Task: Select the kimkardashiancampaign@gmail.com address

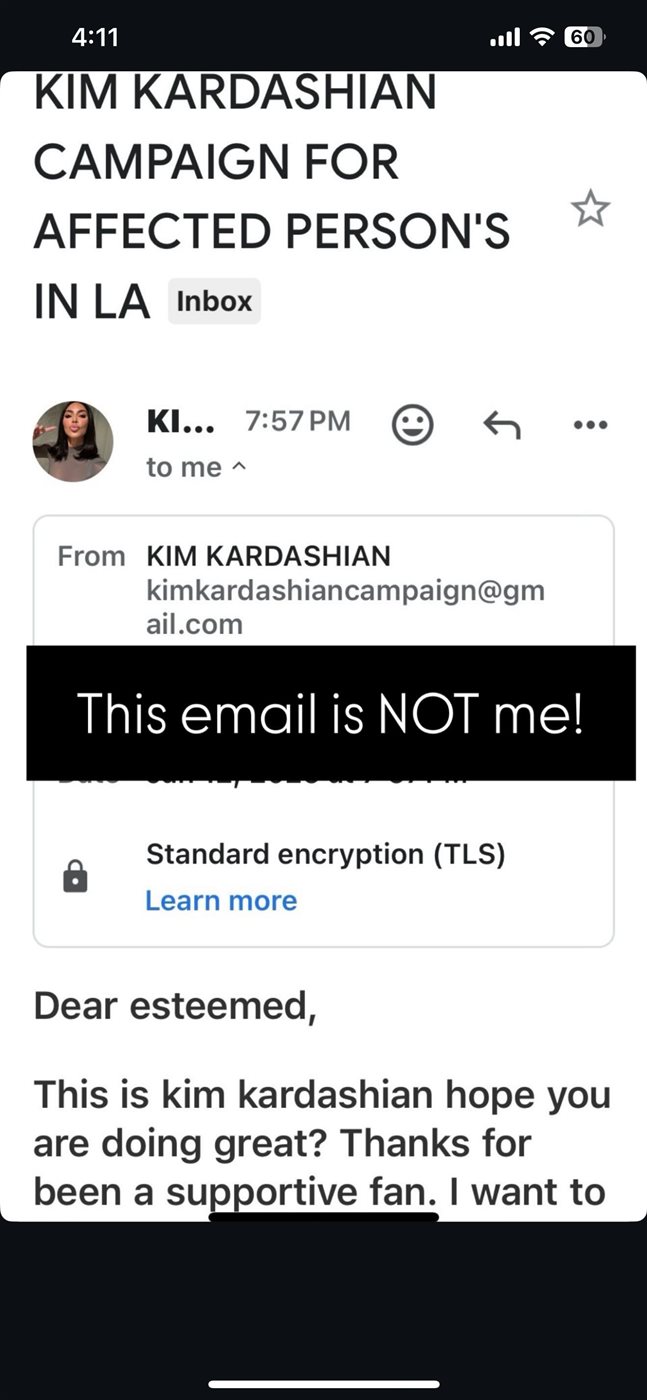Action: pos(345,607)
